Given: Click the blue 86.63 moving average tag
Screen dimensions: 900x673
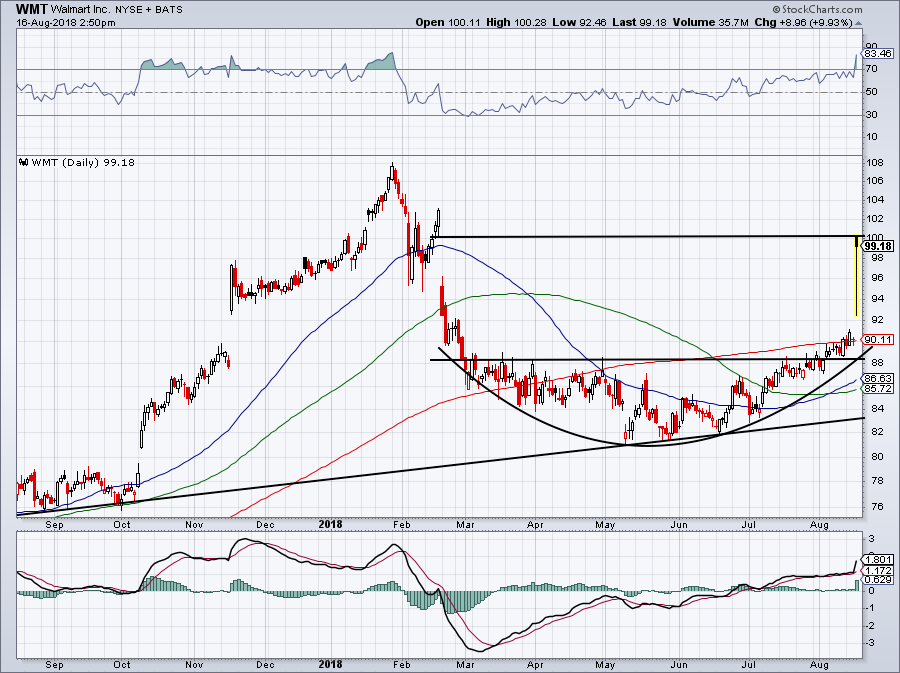Looking at the screenshot, I should click(x=878, y=379).
